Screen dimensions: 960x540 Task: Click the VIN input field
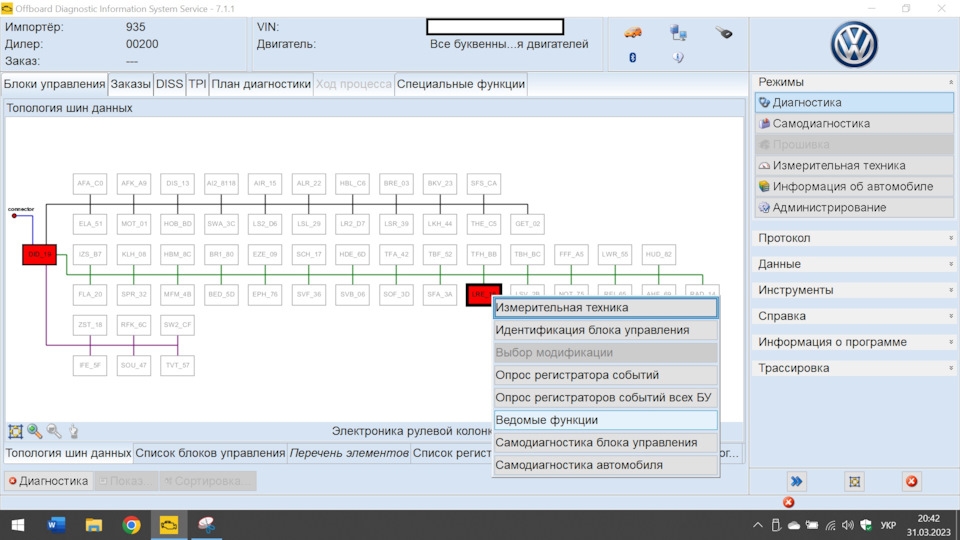pos(495,27)
